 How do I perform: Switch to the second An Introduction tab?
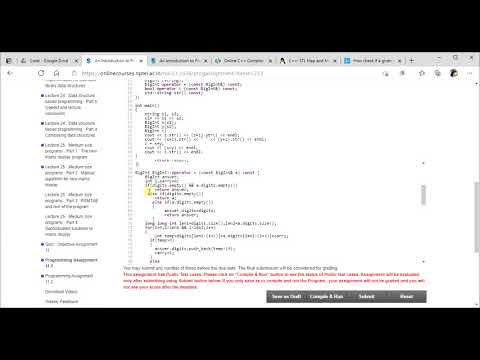[178, 61]
